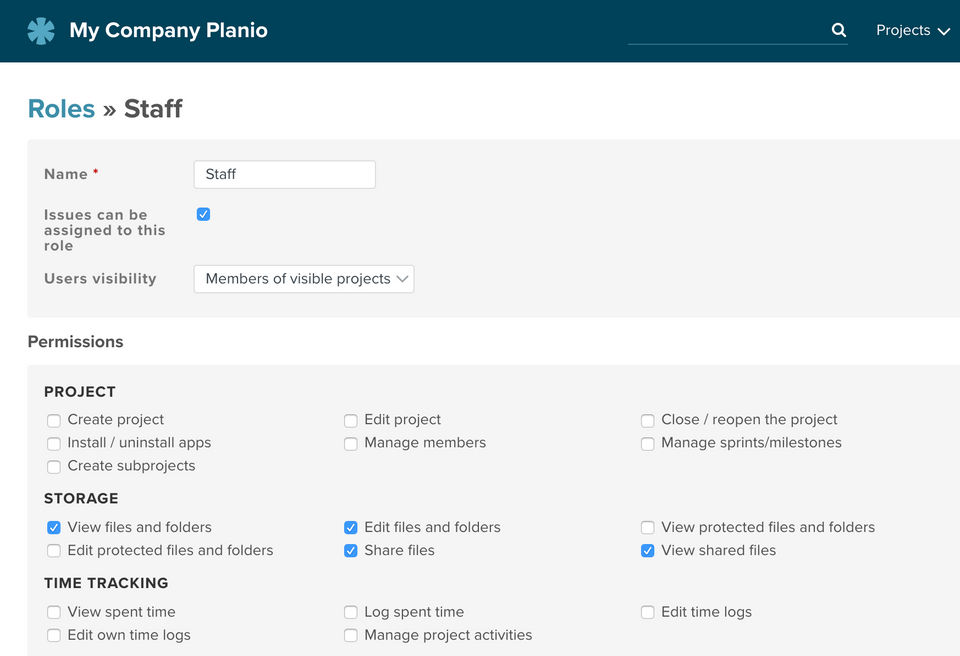Uncheck the View shared files checkbox
This screenshot has height=656, width=960.
648,551
